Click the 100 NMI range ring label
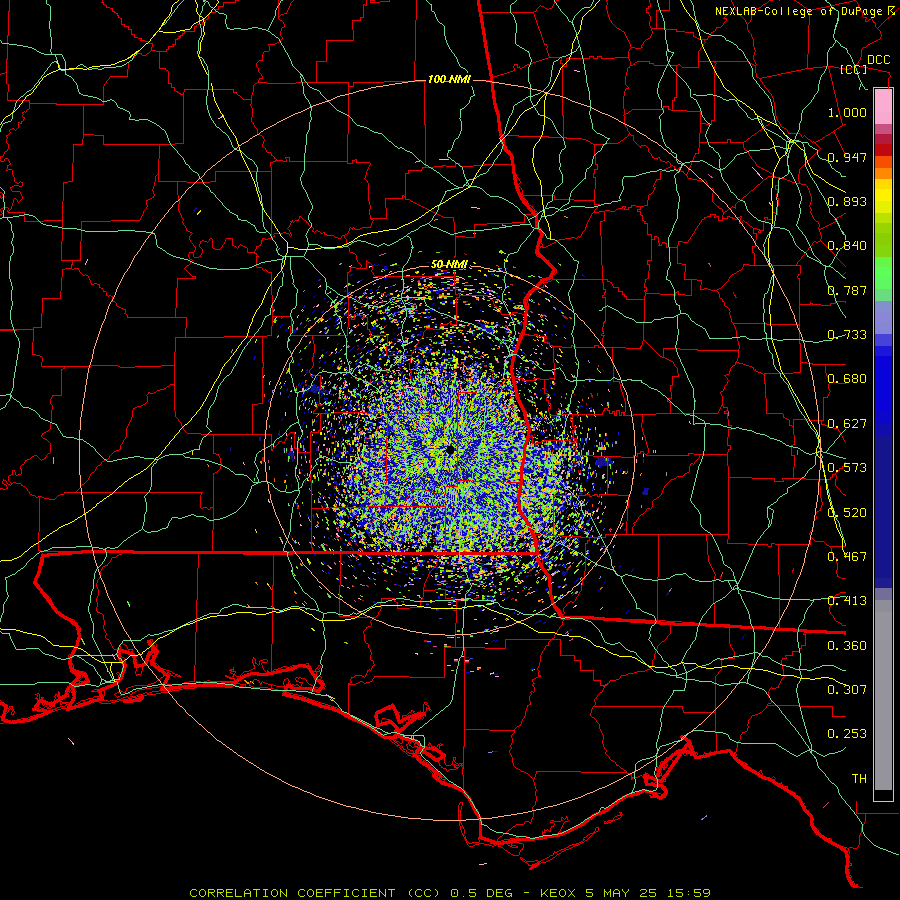 (x=449, y=79)
